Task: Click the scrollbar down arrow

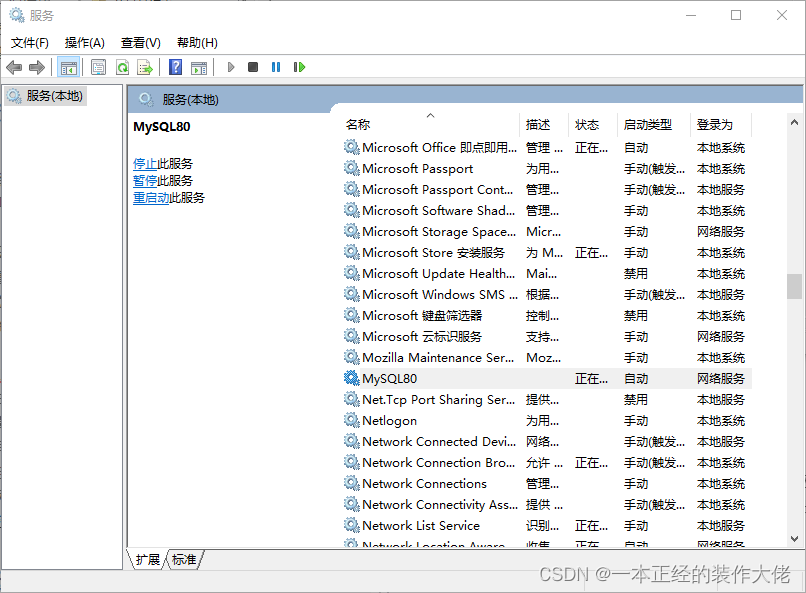Action: (794, 539)
